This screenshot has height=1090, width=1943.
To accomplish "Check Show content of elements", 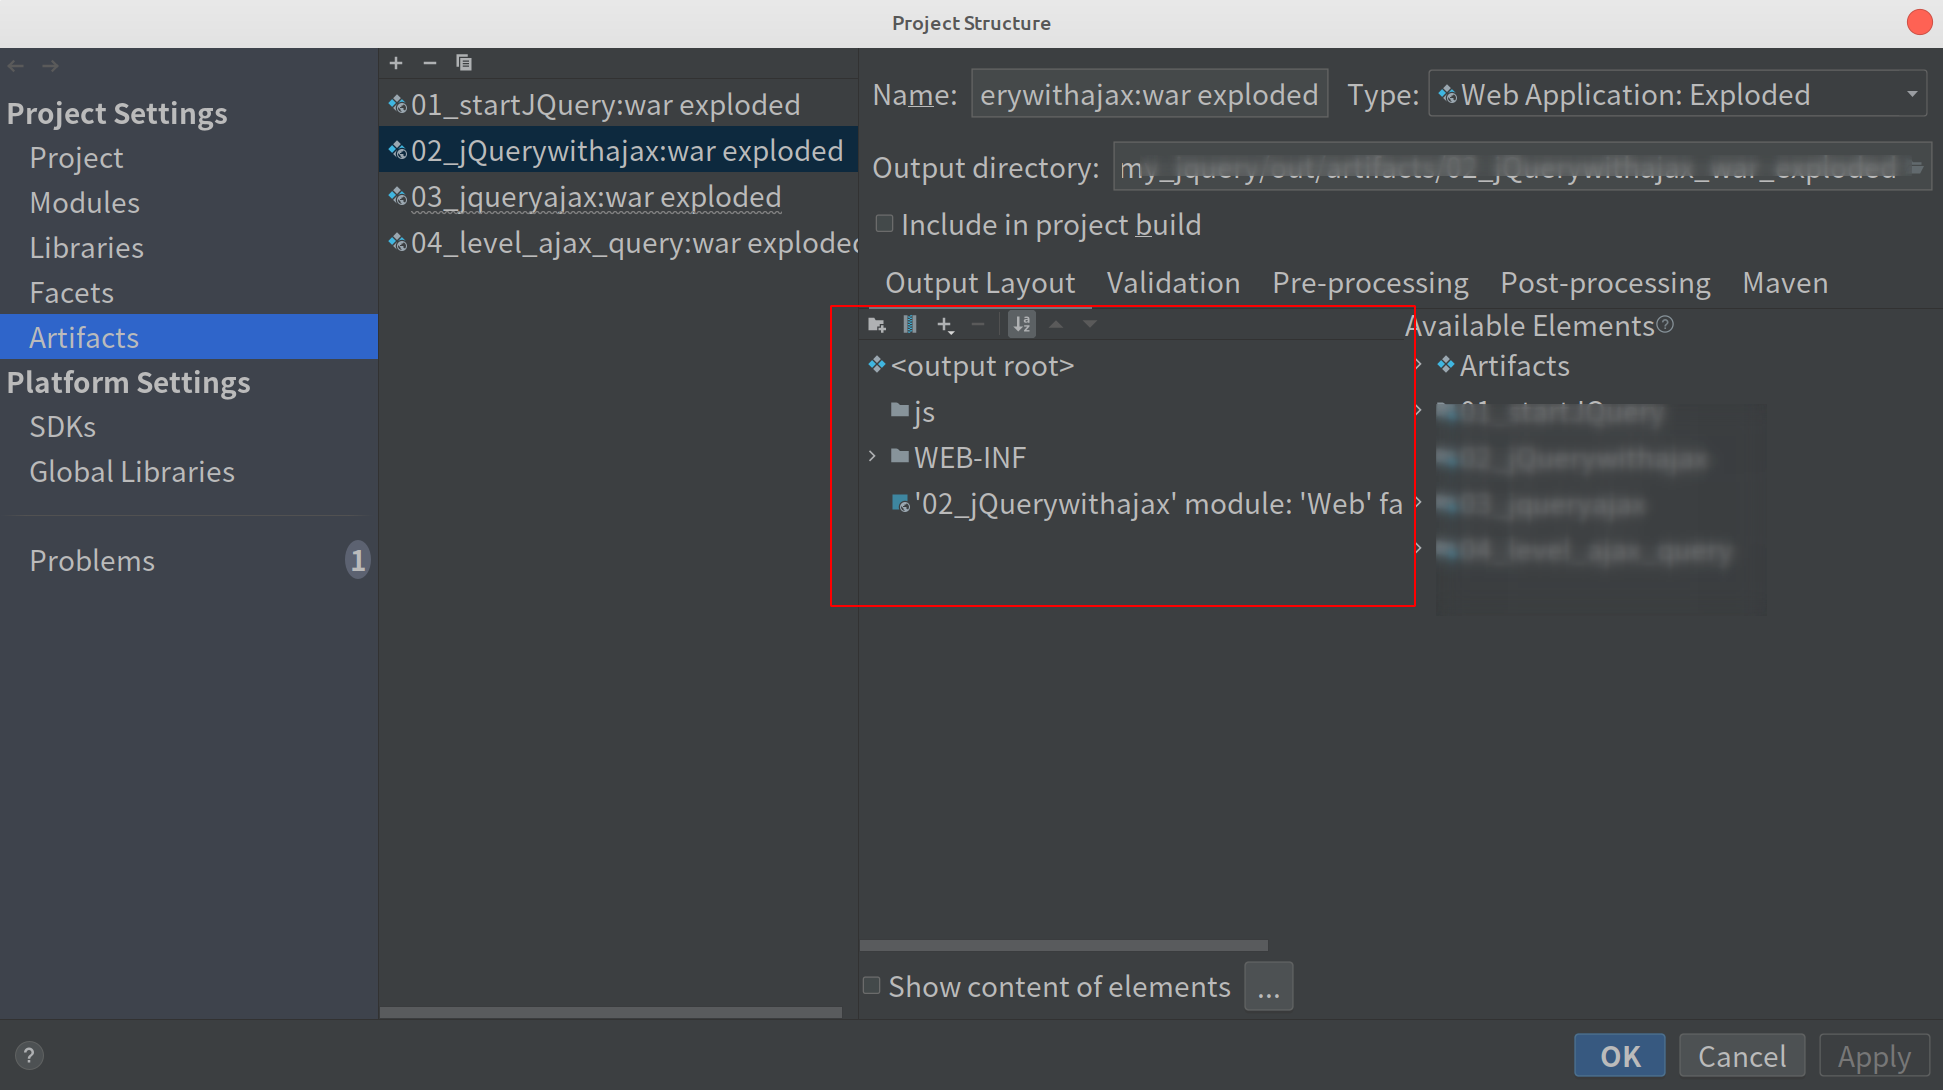I will click(x=872, y=986).
